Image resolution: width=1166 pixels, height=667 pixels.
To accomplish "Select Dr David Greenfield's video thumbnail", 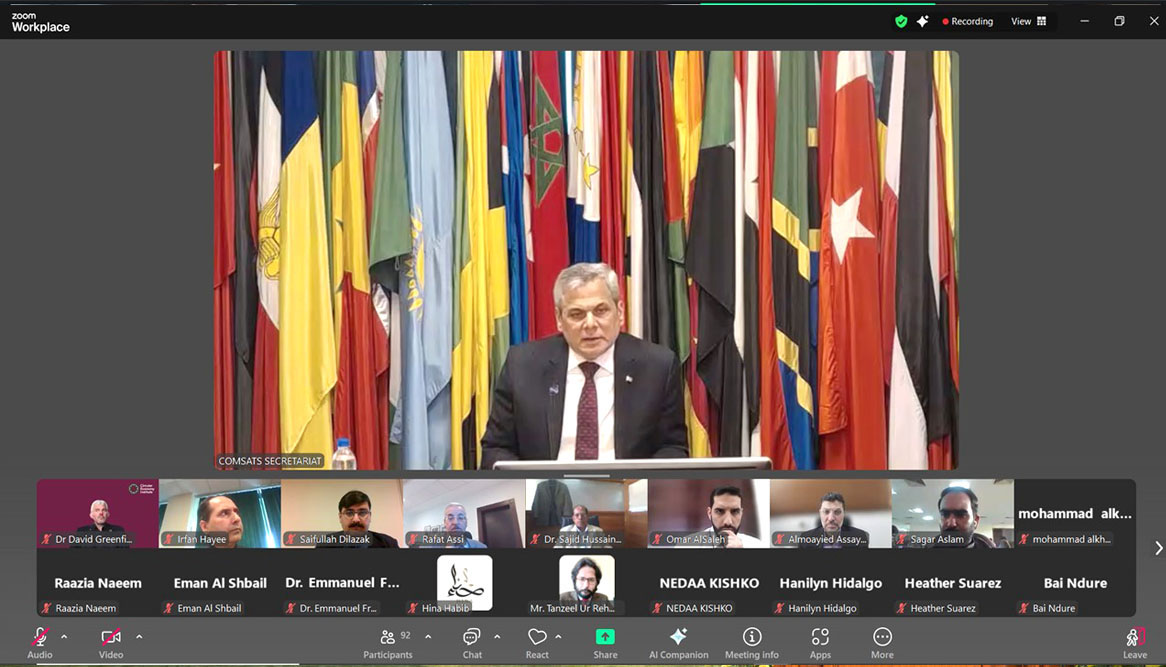I will point(97,514).
